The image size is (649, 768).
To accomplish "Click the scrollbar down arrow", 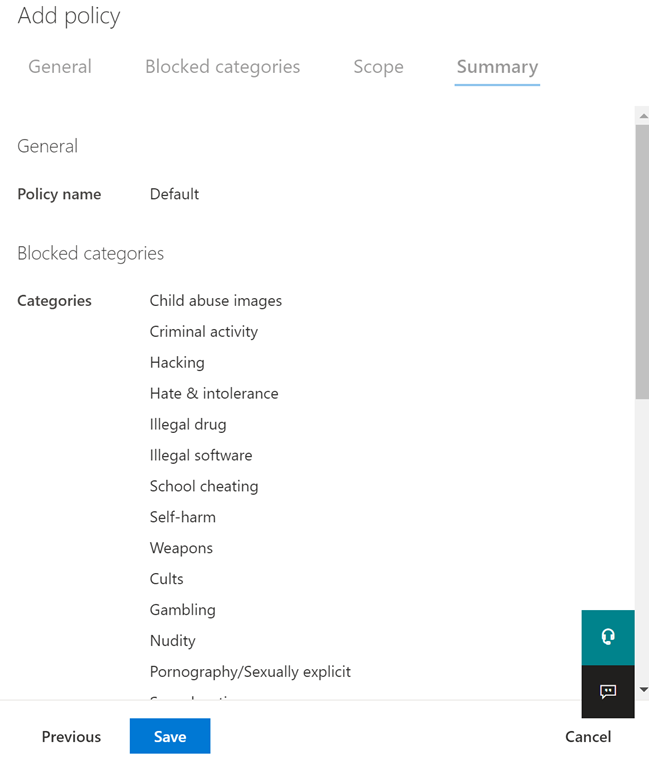I will coord(642,689).
